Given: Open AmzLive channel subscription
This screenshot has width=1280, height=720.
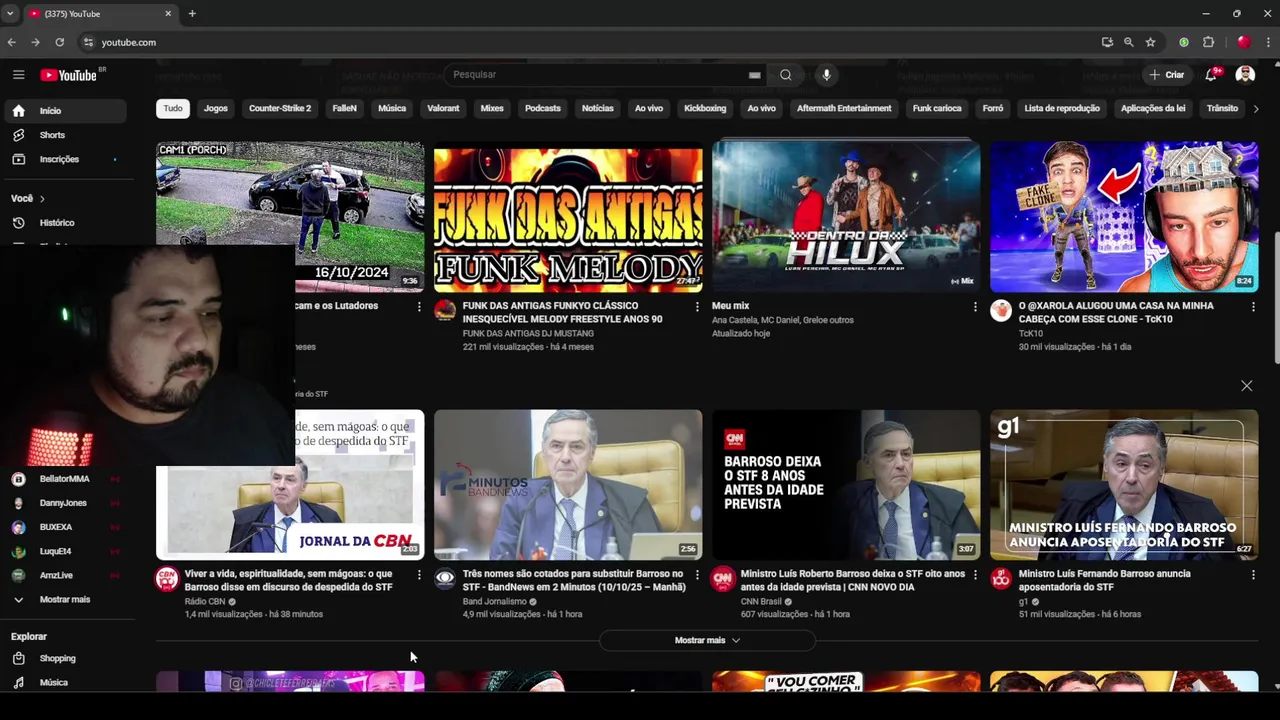Looking at the screenshot, I should (65, 575).
